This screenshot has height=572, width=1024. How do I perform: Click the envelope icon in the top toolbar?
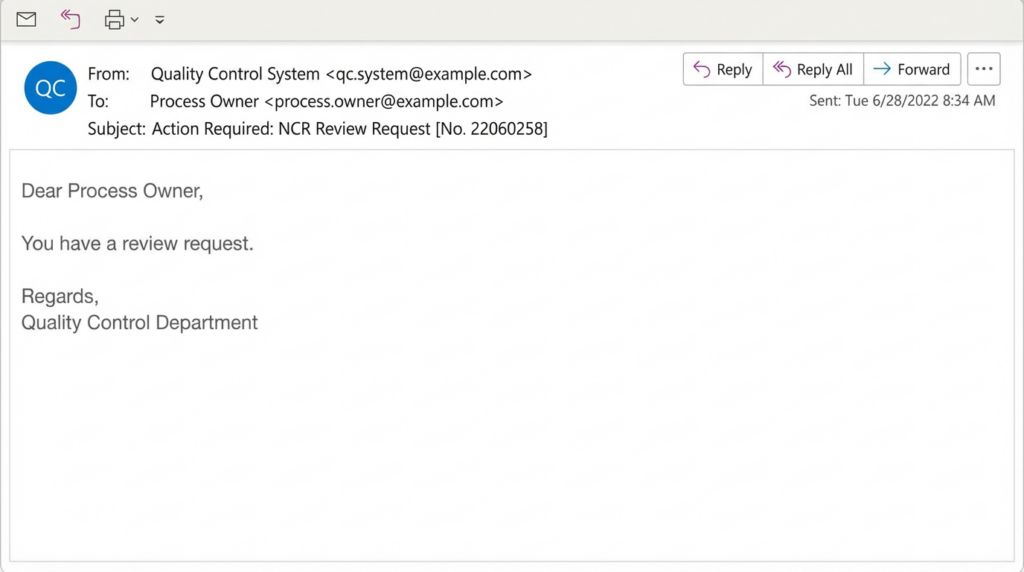tap(26, 19)
